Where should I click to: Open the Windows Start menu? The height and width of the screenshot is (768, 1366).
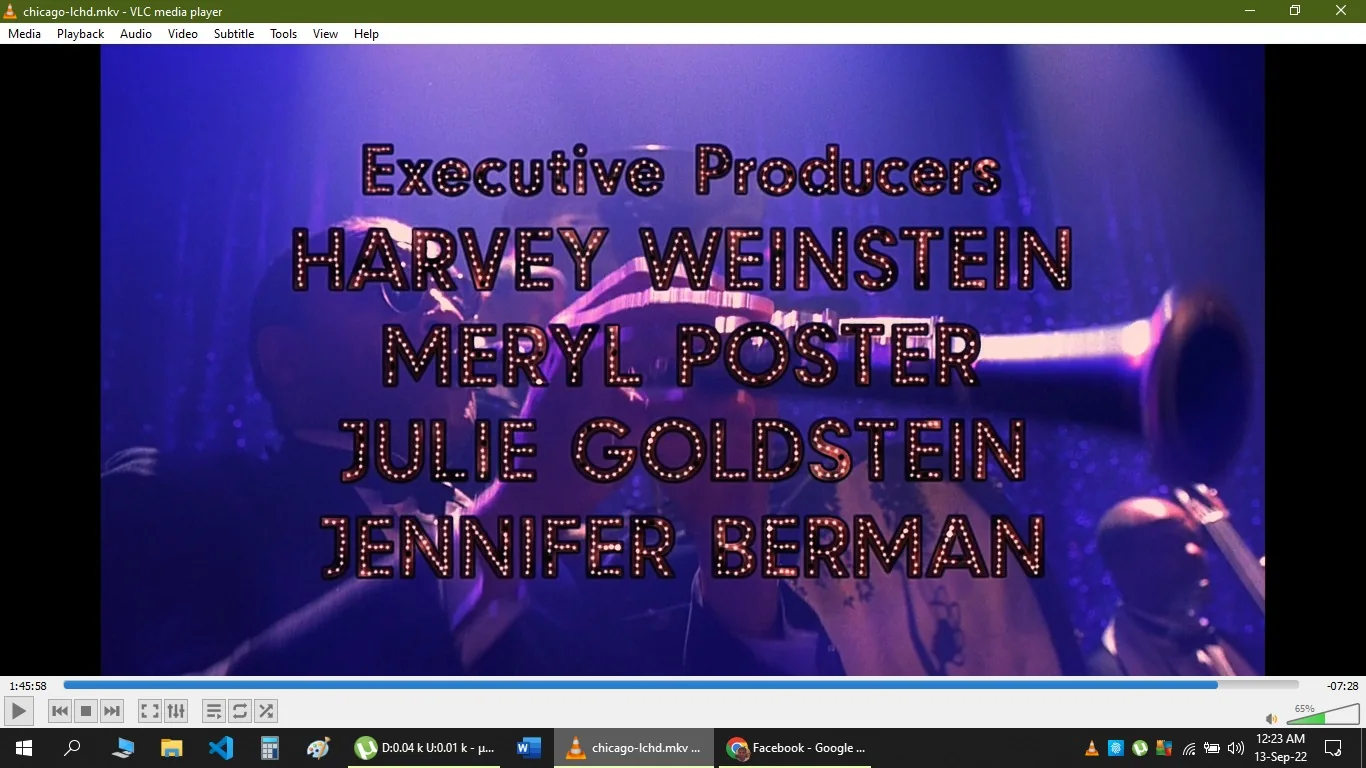coord(24,748)
